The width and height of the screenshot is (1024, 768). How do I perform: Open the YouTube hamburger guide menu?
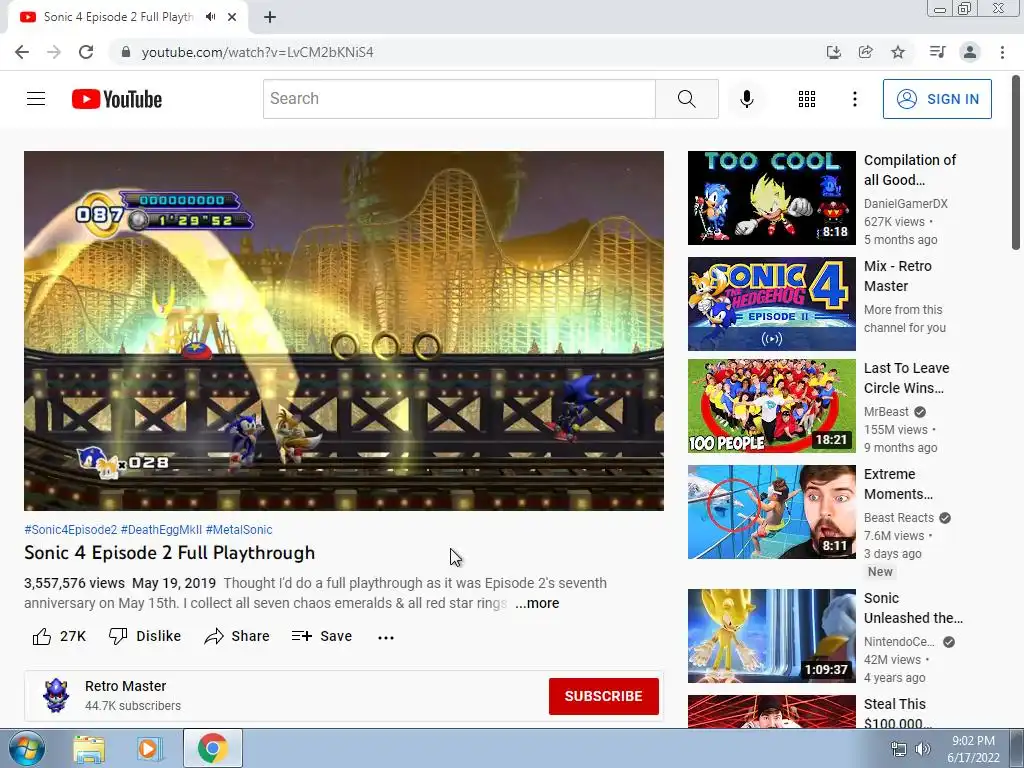click(36, 99)
